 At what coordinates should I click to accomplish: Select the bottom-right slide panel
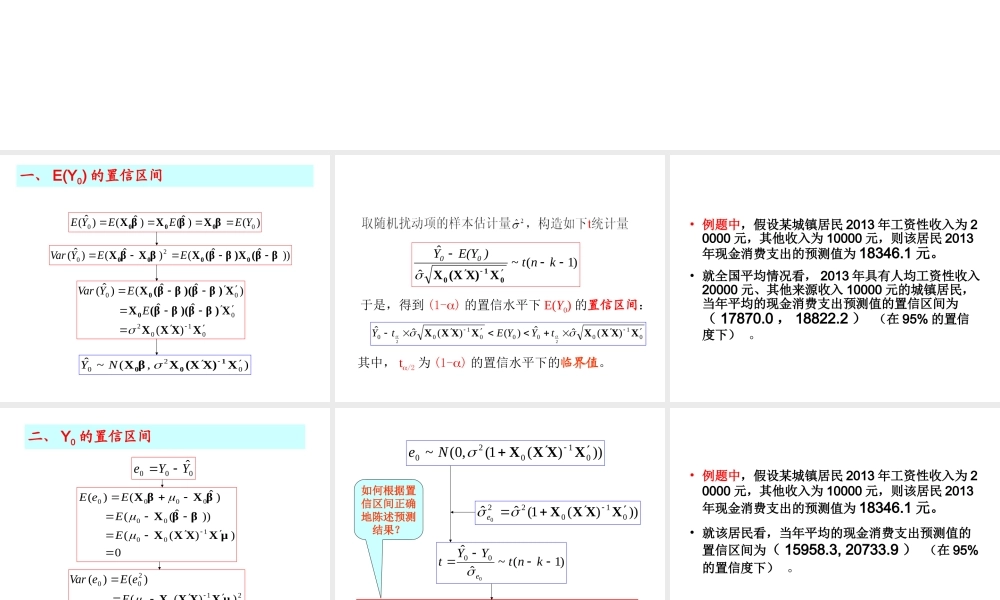click(x=835, y=500)
